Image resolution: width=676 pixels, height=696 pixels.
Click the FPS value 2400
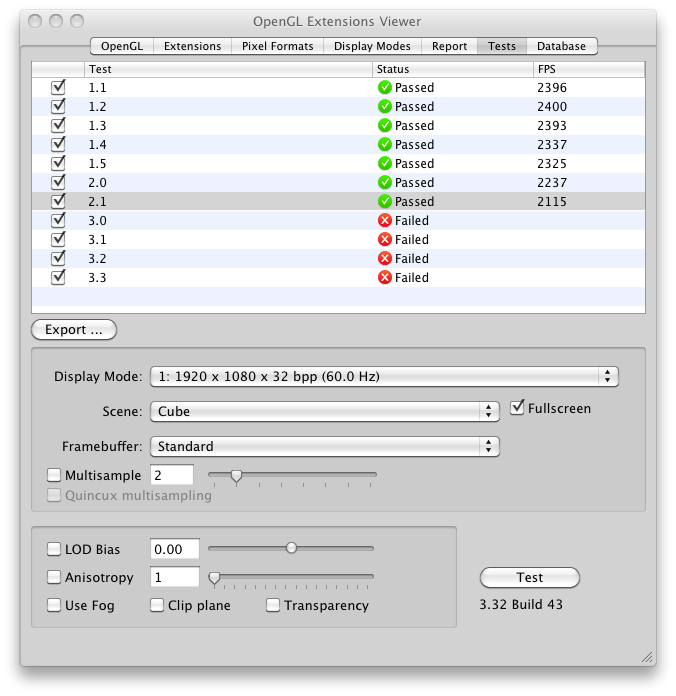coord(552,107)
